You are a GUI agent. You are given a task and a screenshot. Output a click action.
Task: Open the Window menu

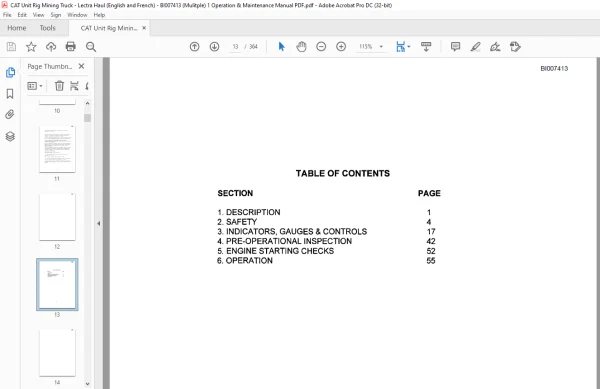pos(77,15)
